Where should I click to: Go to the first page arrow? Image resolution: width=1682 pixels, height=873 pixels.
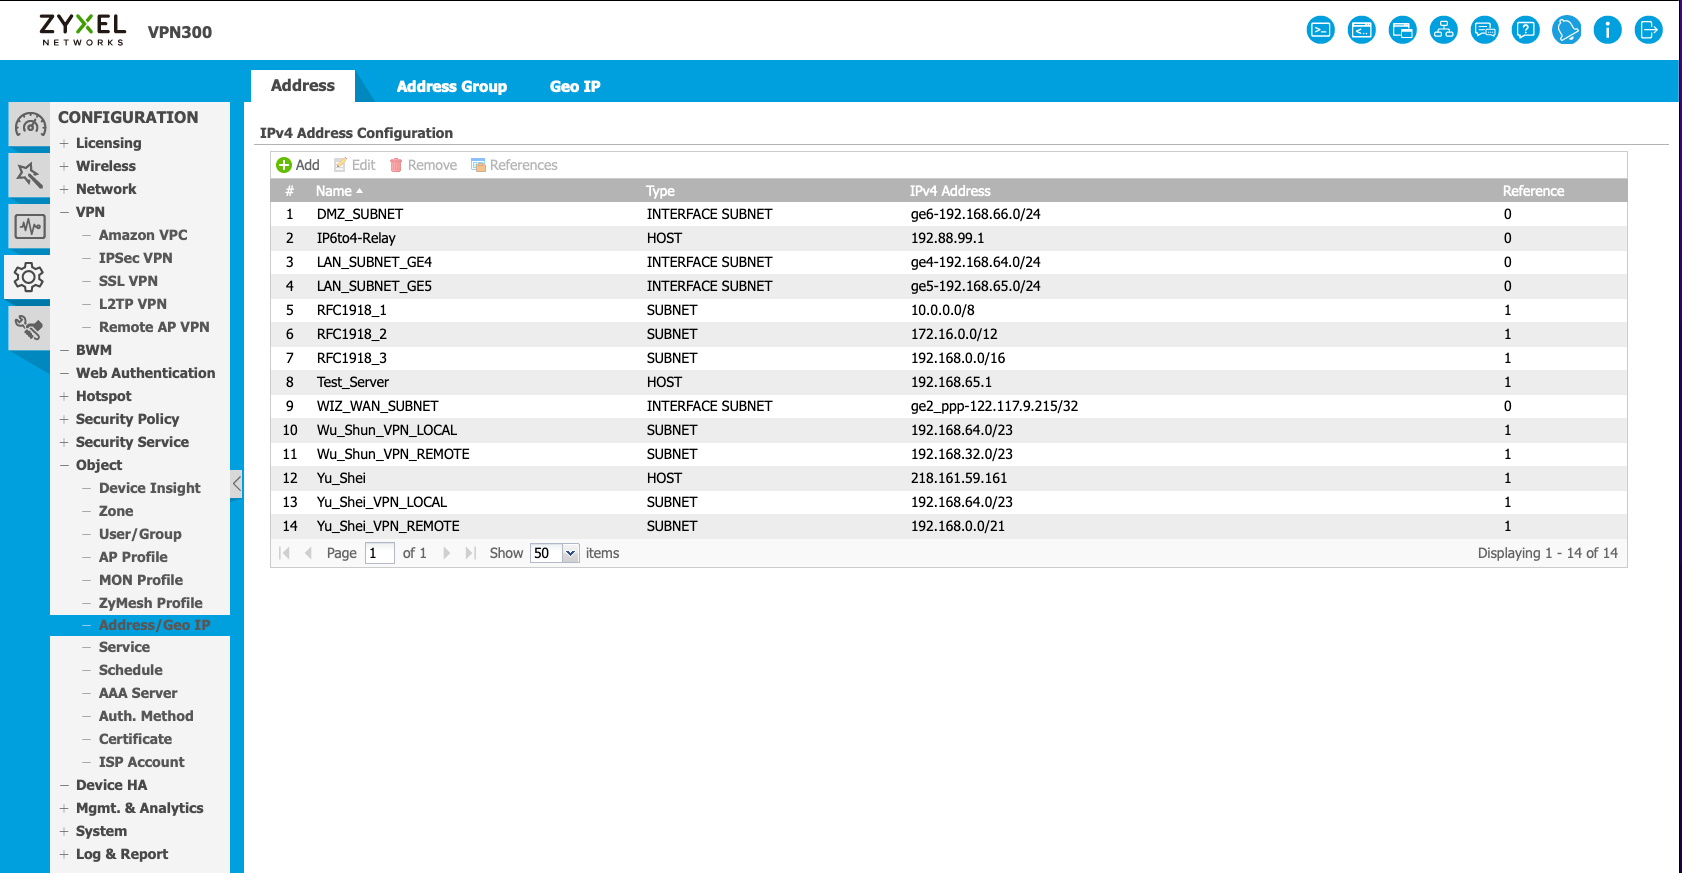[285, 553]
